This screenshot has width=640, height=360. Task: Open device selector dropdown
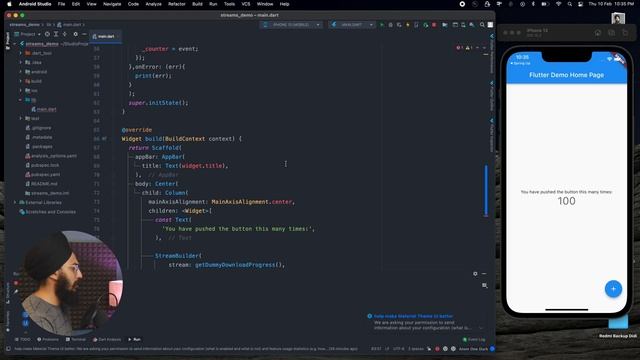point(291,25)
